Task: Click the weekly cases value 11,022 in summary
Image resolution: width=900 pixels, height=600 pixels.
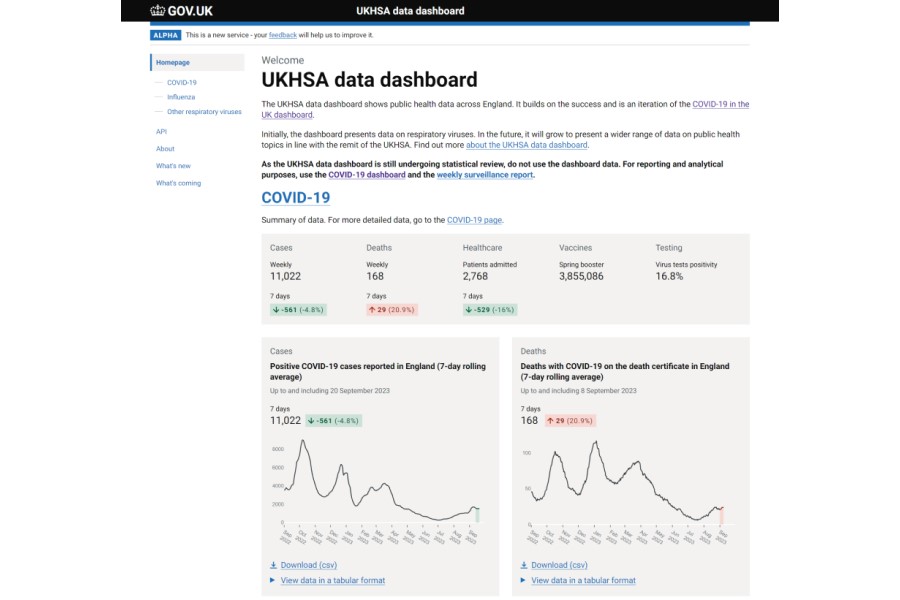Action: (x=285, y=276)
